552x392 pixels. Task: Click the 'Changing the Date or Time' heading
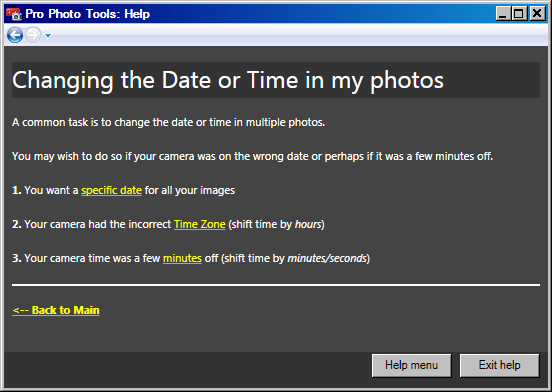tap(228, 80)
